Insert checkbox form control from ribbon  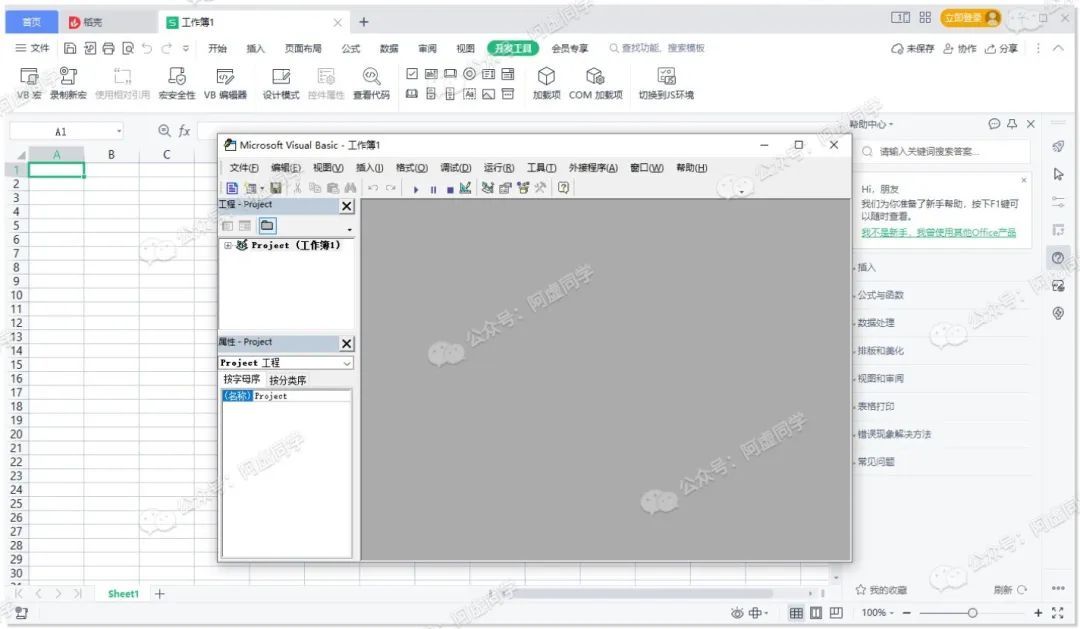412,74
